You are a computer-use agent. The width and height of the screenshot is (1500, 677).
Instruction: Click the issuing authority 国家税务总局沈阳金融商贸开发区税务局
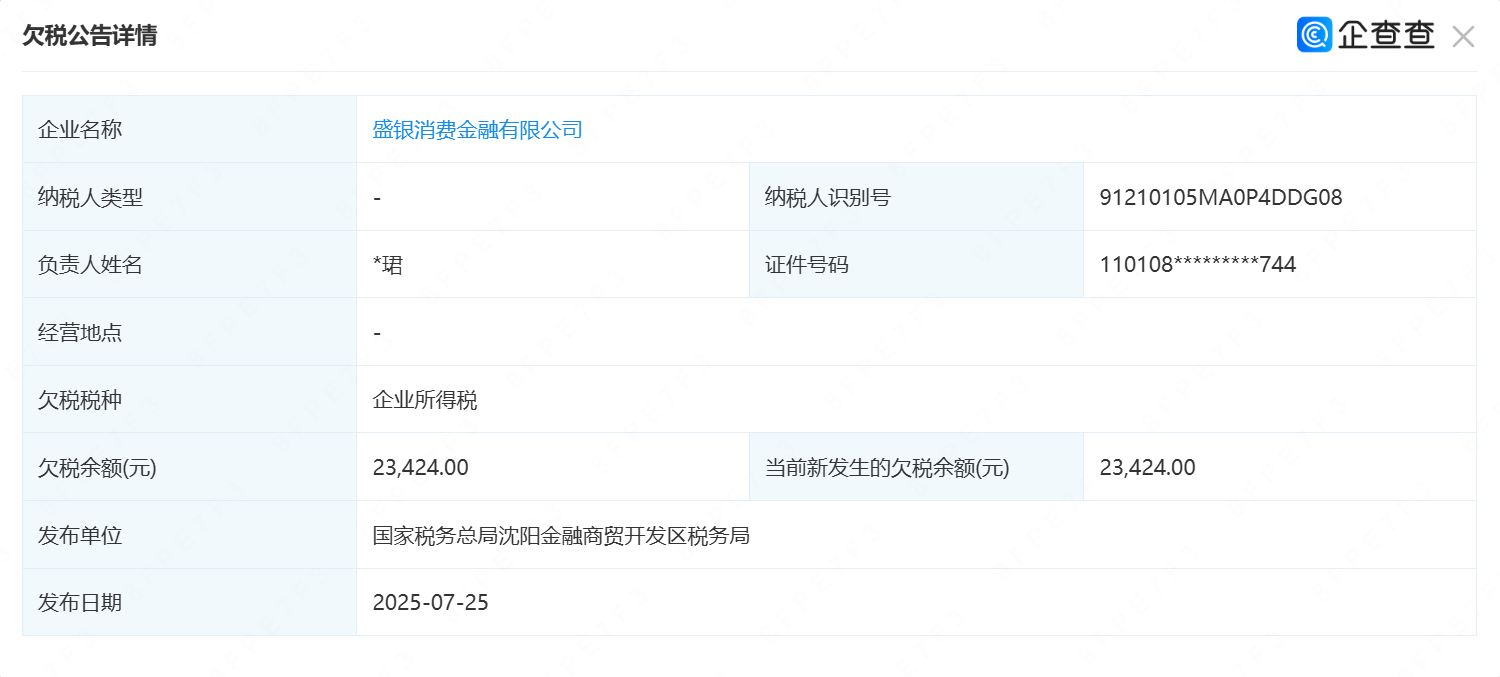click(x=561, y=536)
